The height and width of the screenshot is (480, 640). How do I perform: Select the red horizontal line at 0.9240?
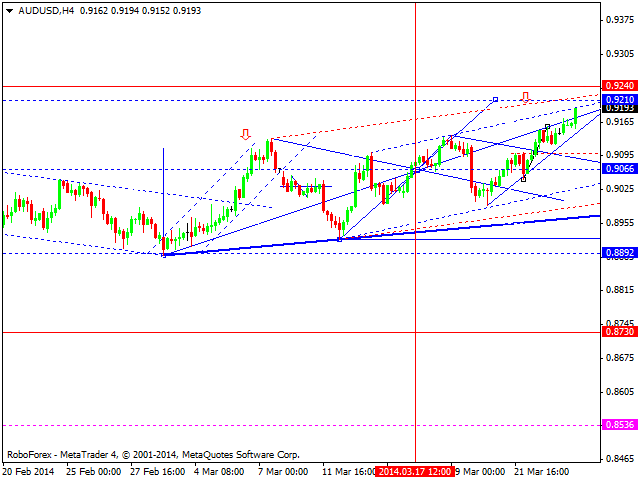coord(300,87)
